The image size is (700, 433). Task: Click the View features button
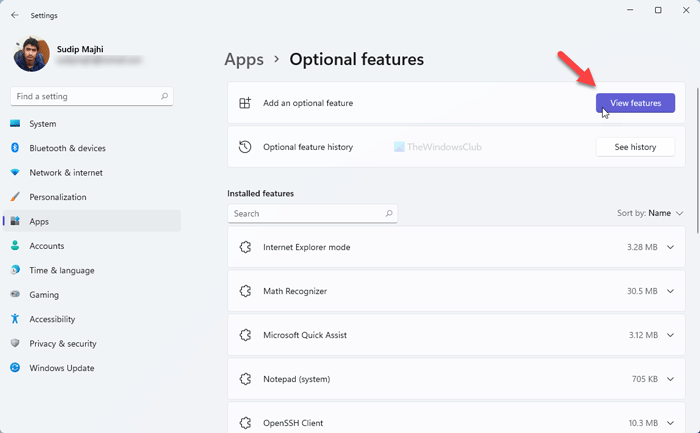point(635,103)
